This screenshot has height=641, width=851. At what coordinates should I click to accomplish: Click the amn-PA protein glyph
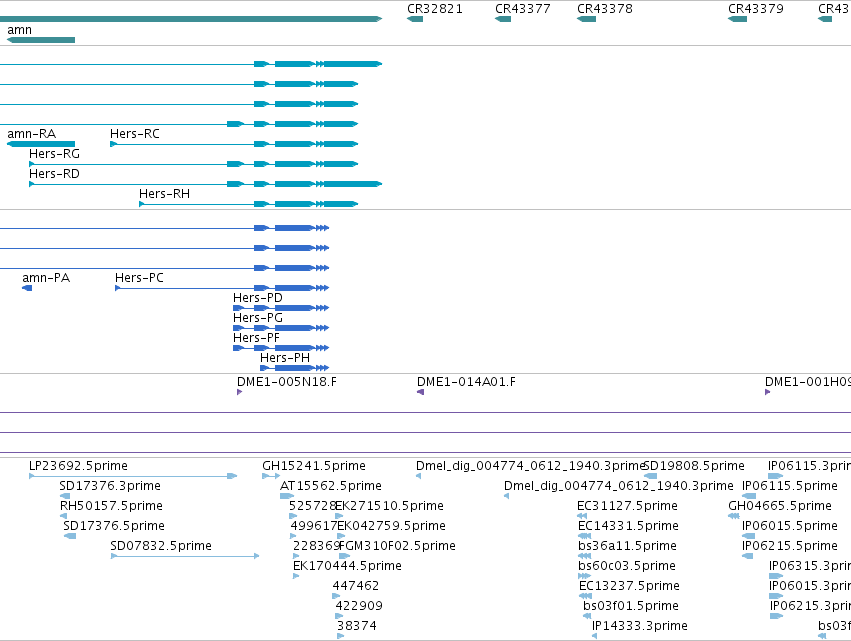(x=27, y=288)
